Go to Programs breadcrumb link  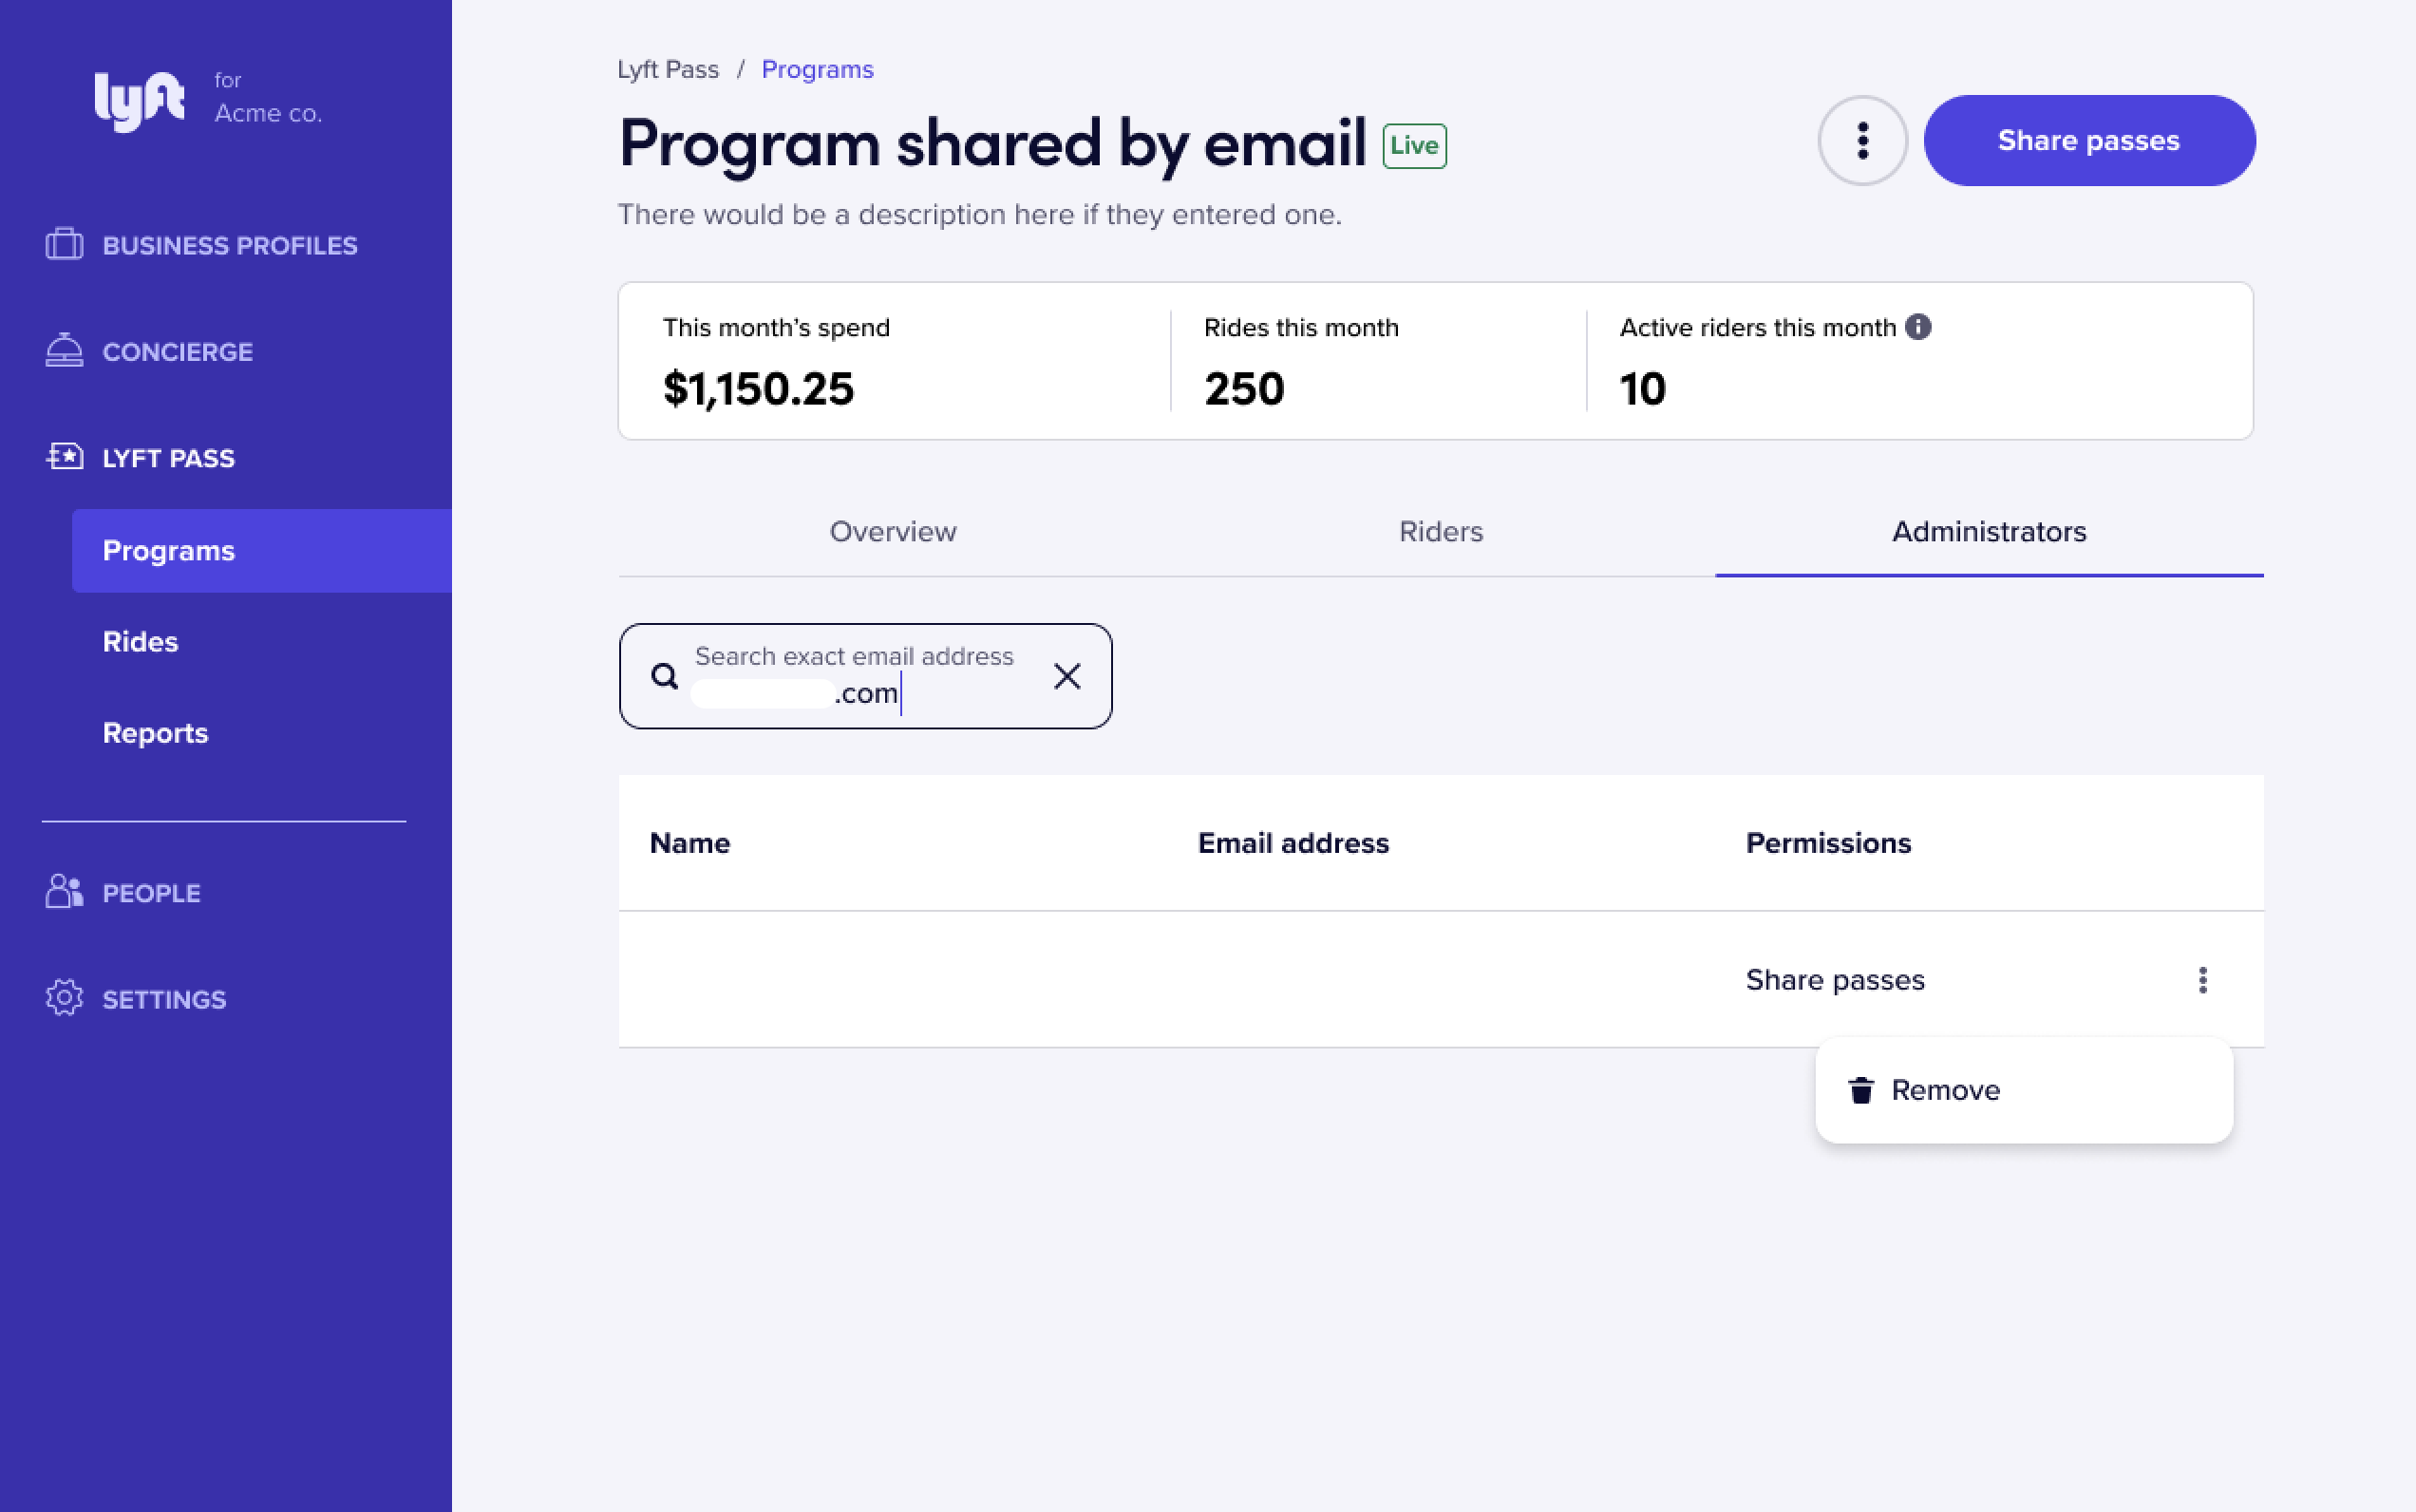(x=817, y=70)
